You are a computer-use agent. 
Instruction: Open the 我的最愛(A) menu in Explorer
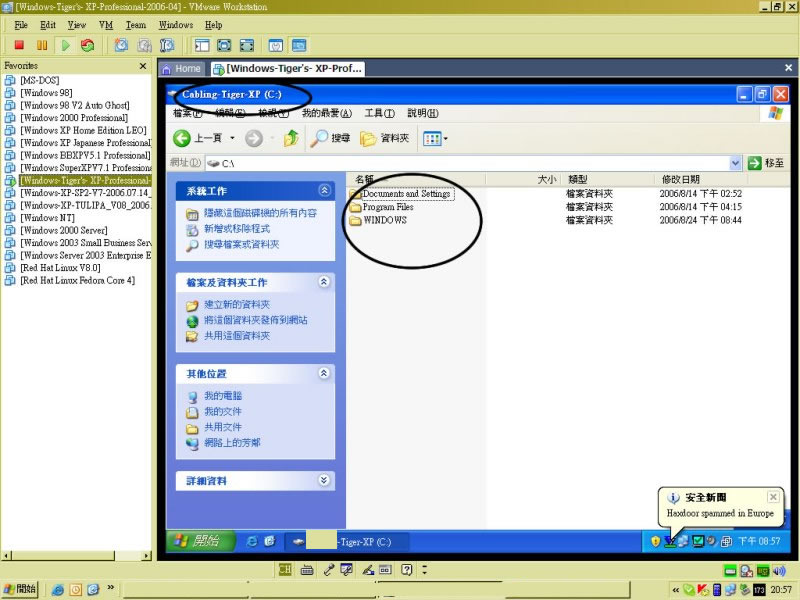[327, 113]
